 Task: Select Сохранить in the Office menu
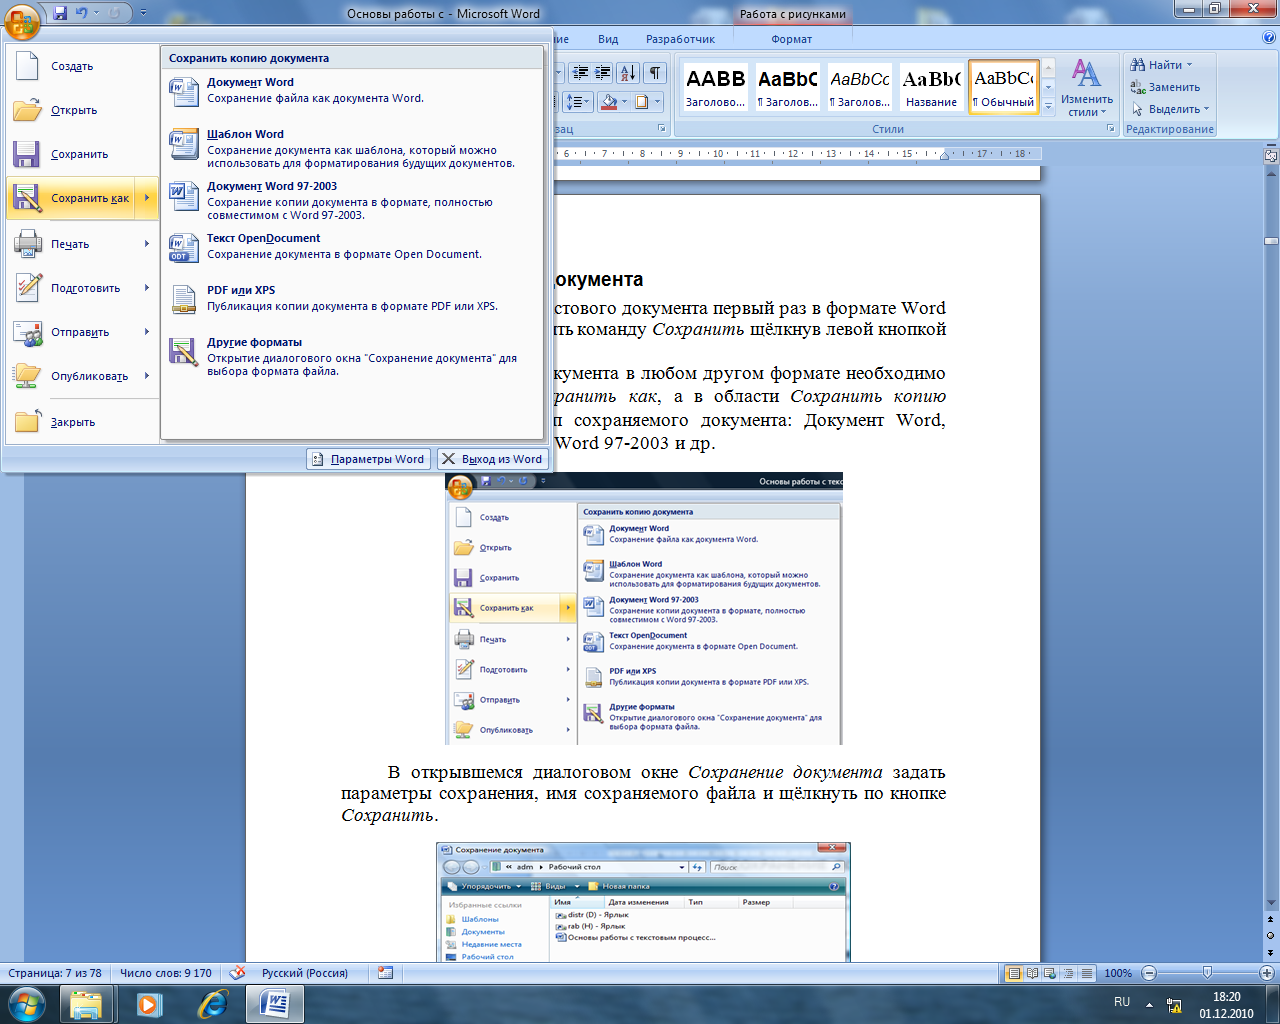(81, 154)
